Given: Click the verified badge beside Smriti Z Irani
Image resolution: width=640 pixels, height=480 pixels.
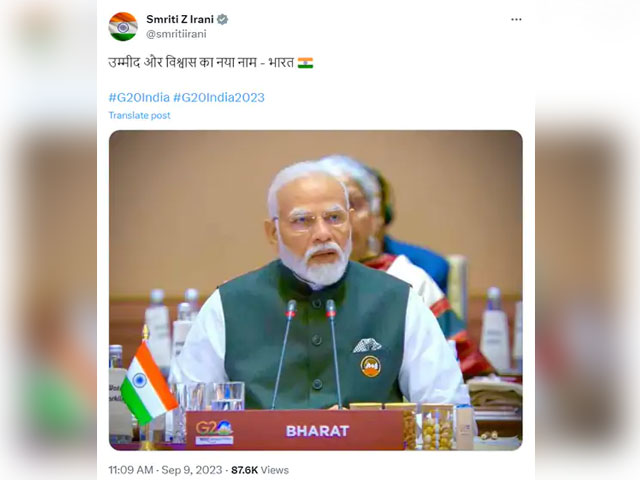Looking at the screenshot, I should pyautogui.click(x=222, y=19).
